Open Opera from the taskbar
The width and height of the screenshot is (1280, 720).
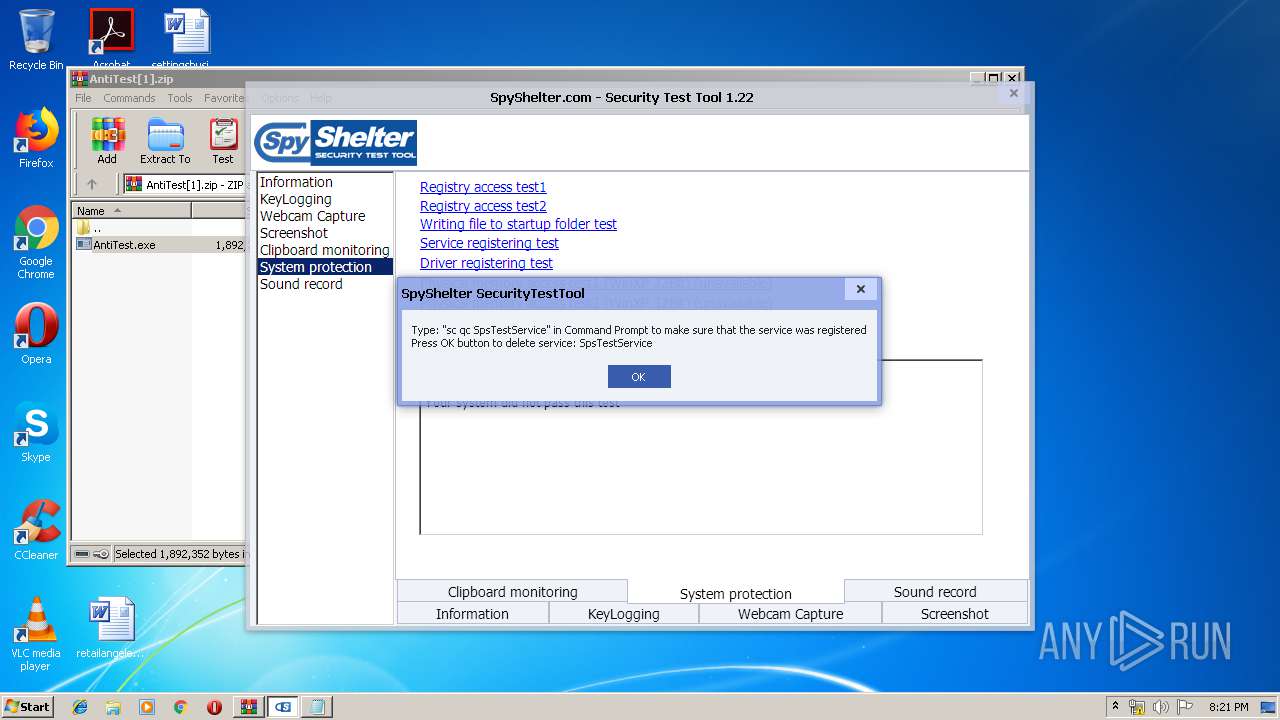coord(214,707)
